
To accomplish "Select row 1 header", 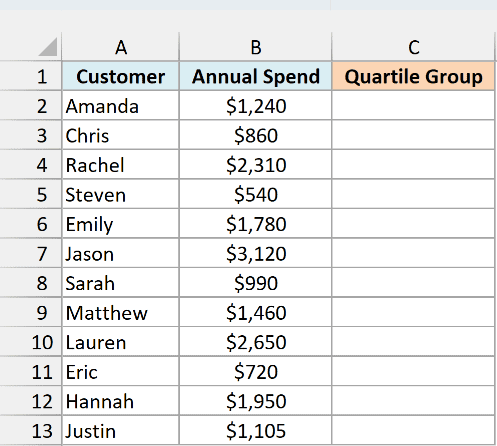I will pyautogui.click(x=31, y=76).
